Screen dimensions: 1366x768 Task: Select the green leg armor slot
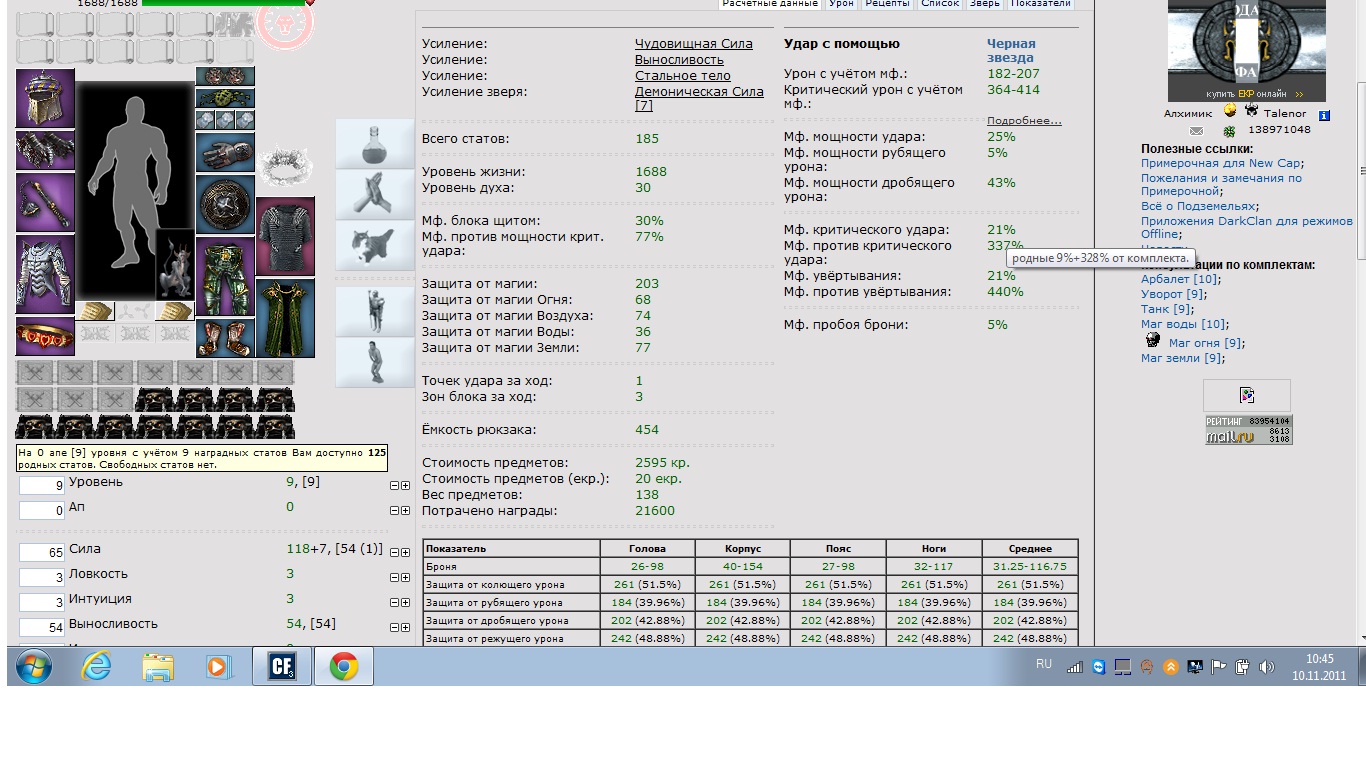[225, 277]
